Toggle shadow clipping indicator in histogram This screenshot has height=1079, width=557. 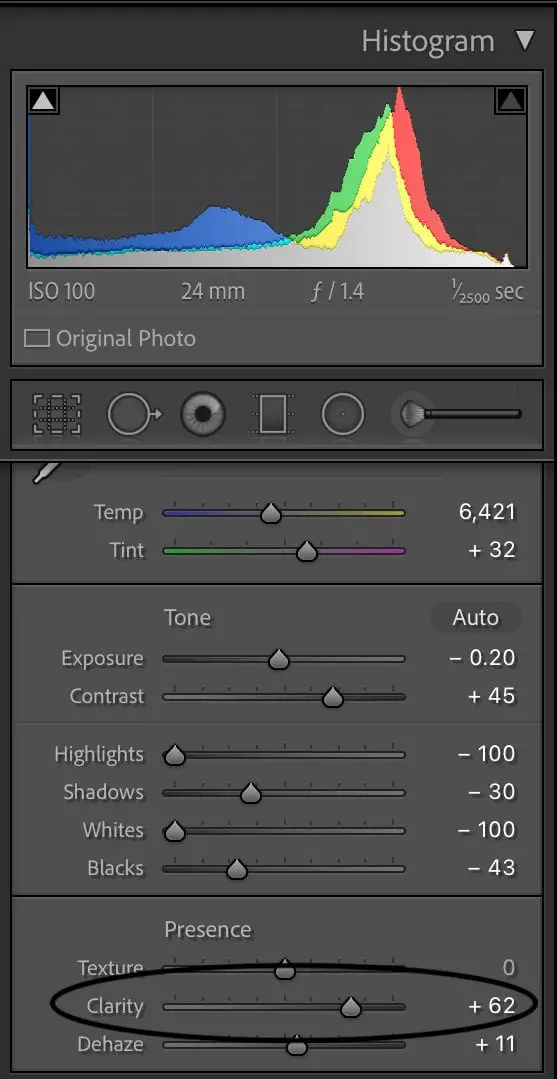43,101
